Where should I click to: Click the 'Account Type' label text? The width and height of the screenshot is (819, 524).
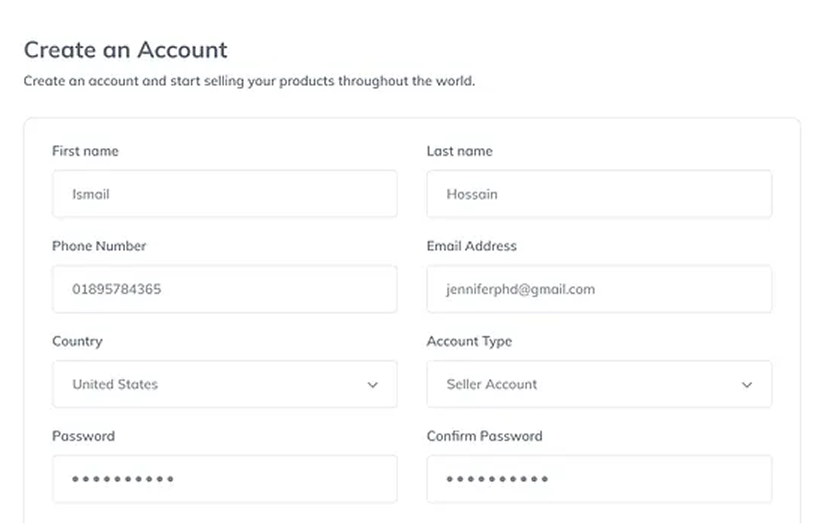[x=469, y=341]
